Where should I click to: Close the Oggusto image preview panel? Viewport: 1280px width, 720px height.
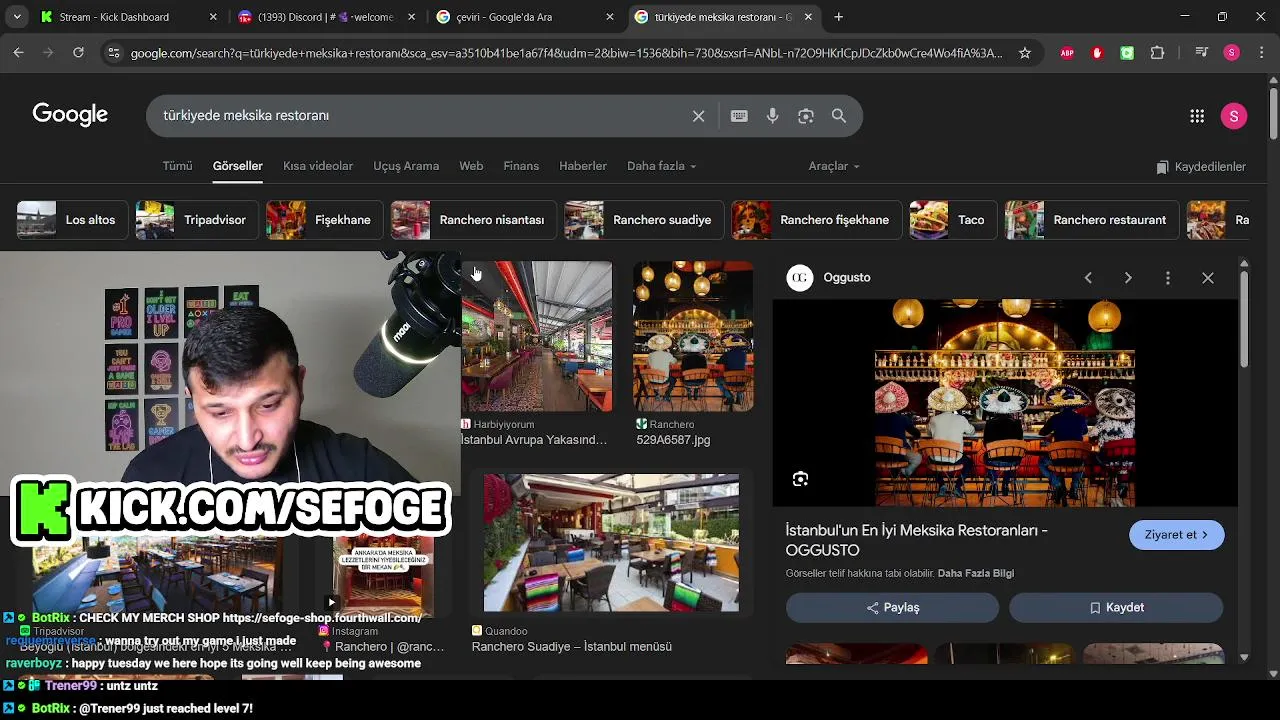point(1208,278)
